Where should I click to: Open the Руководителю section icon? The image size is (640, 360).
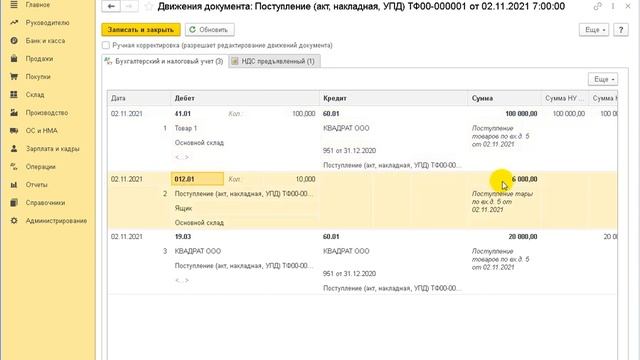point(14,23)
